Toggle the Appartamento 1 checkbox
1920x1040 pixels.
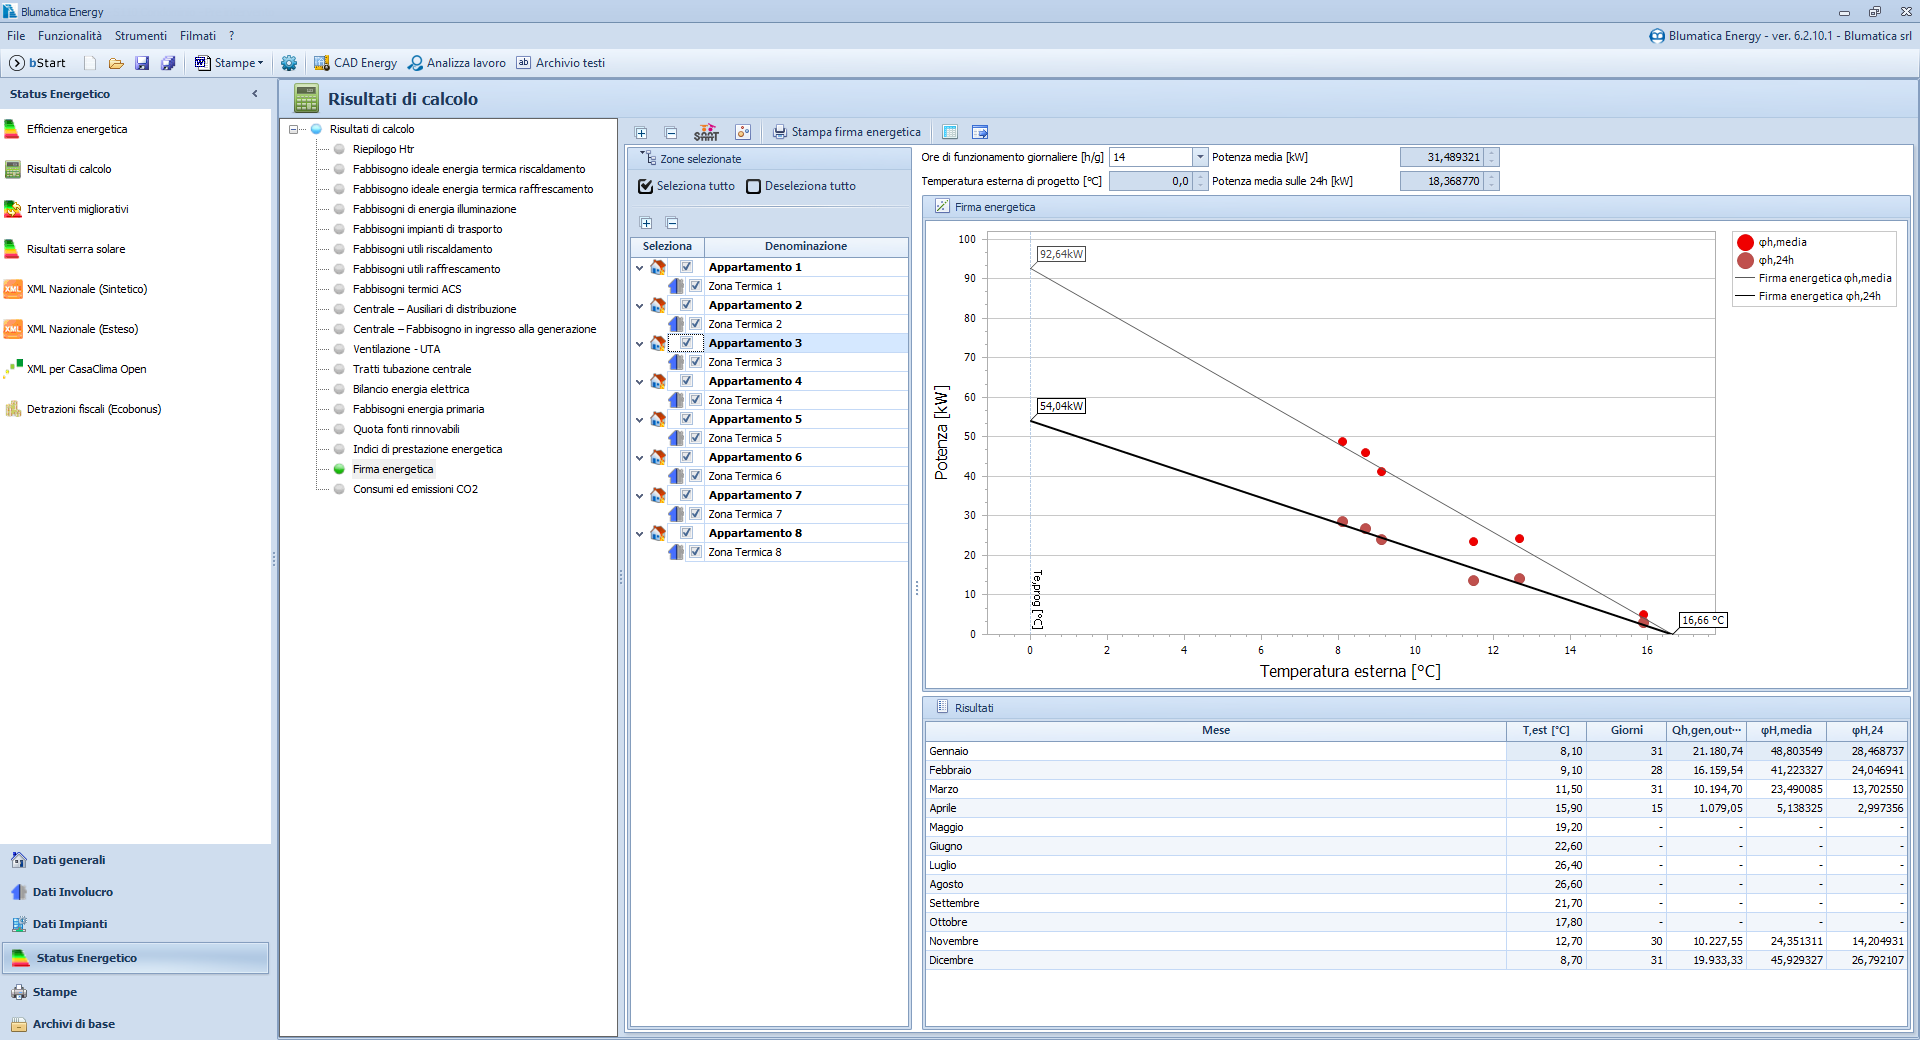tap(687, 267)
